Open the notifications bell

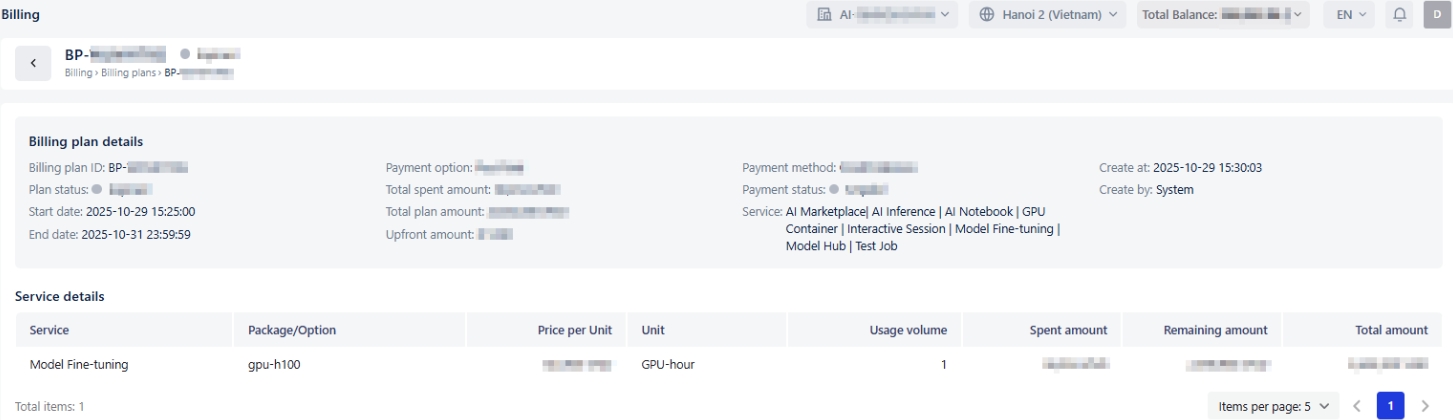1400,15
